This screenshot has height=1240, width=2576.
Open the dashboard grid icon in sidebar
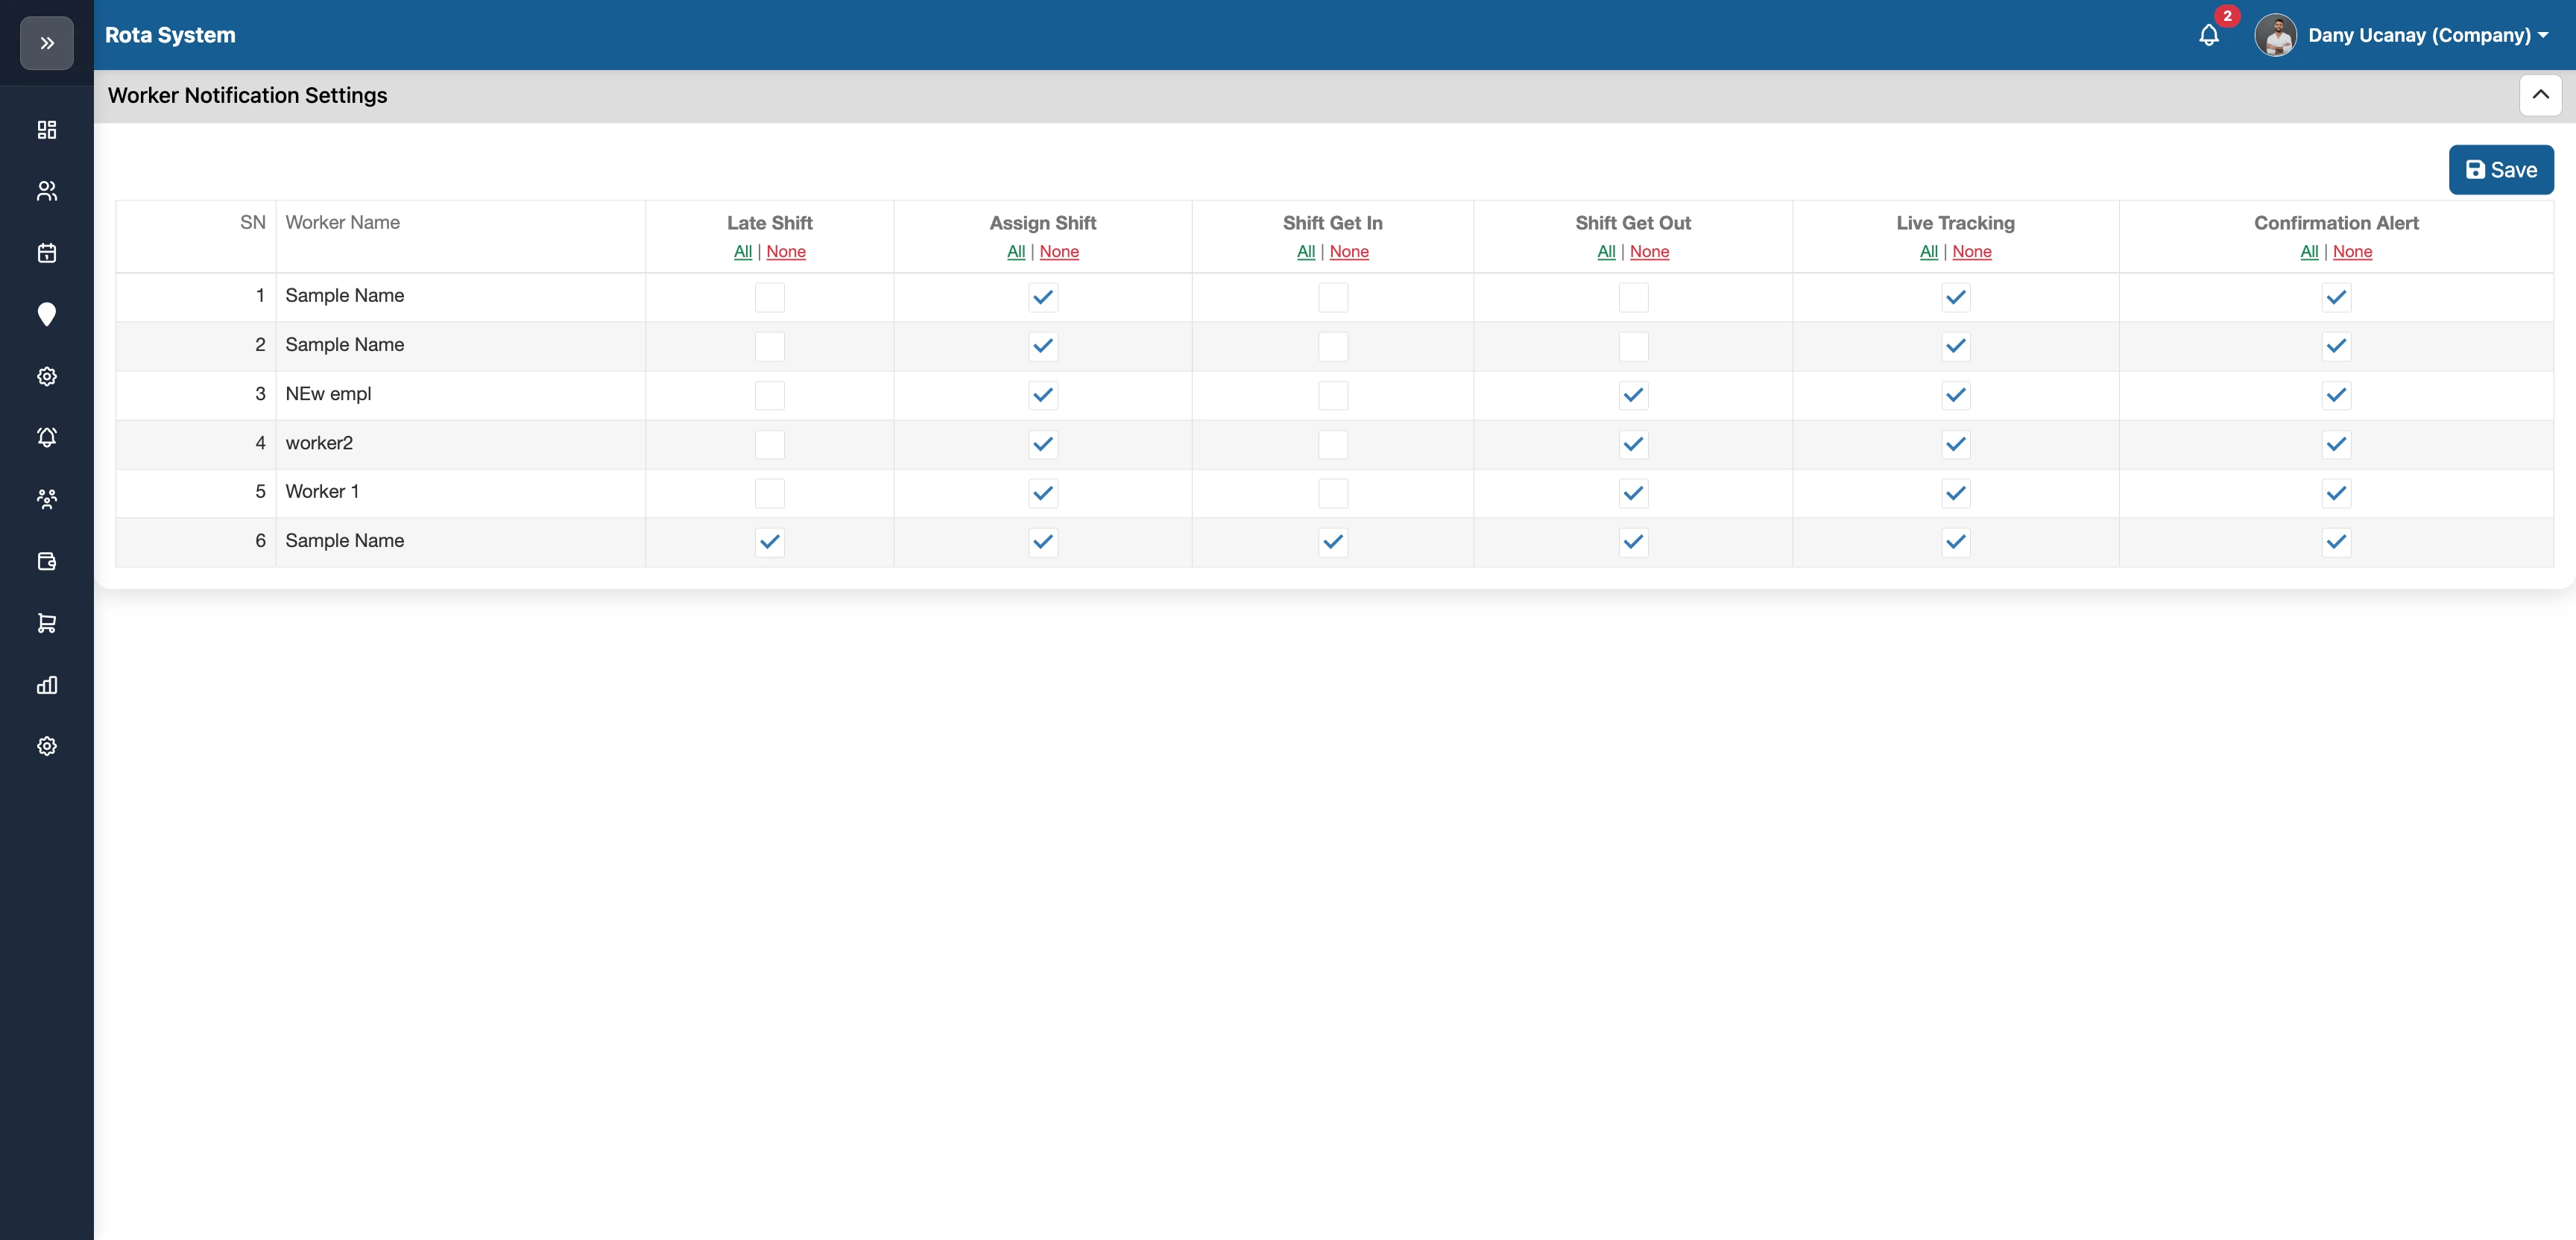pyautogui.click(x=46, y=130)
